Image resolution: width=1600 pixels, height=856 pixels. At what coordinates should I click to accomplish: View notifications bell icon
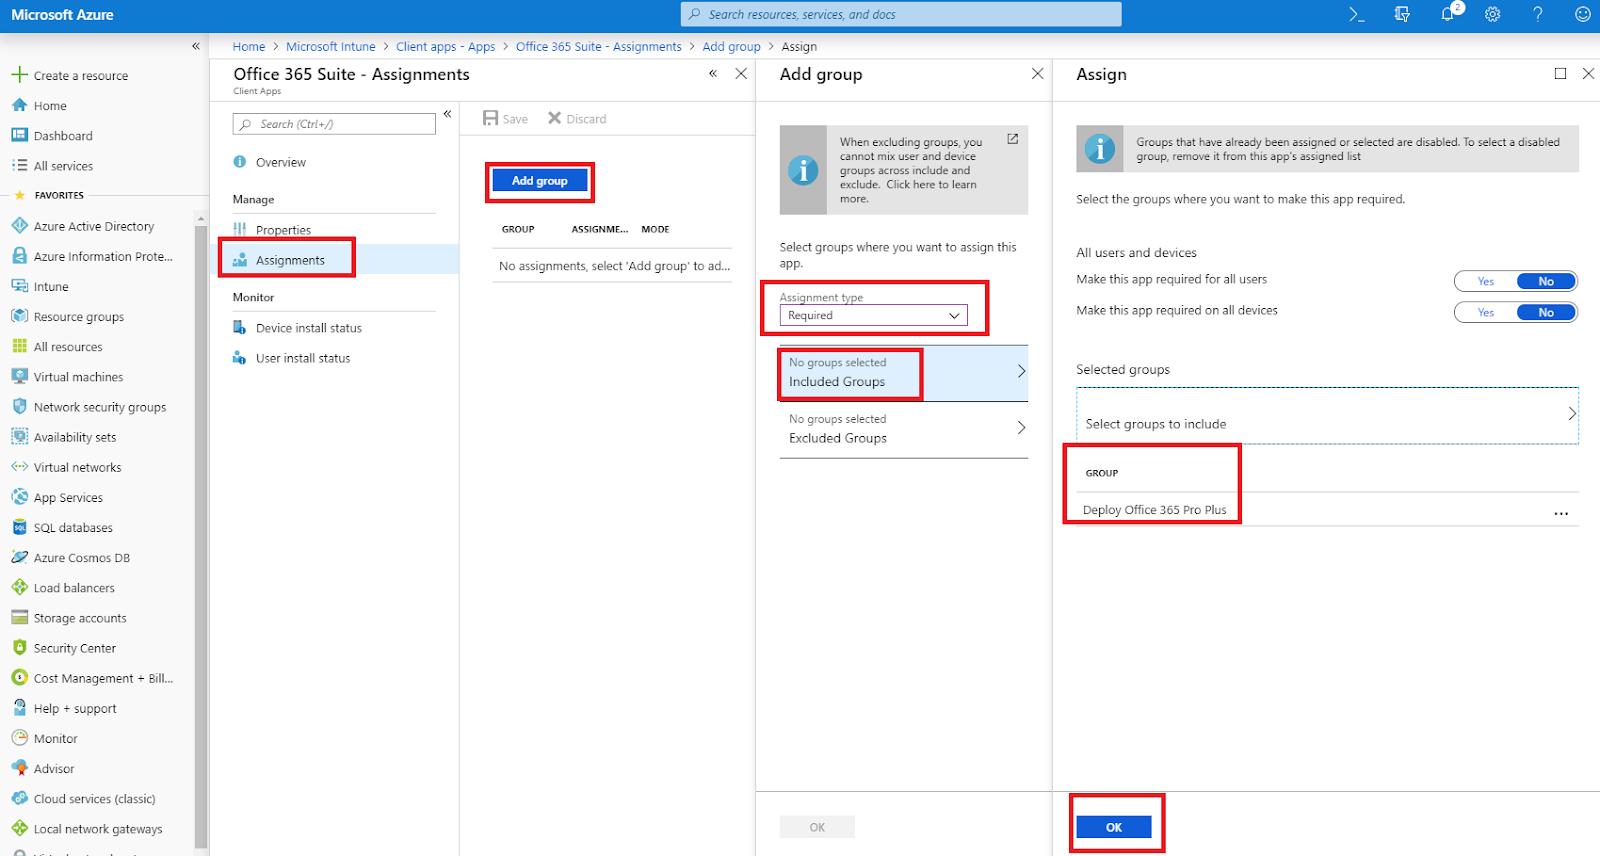click(1447, 14)
